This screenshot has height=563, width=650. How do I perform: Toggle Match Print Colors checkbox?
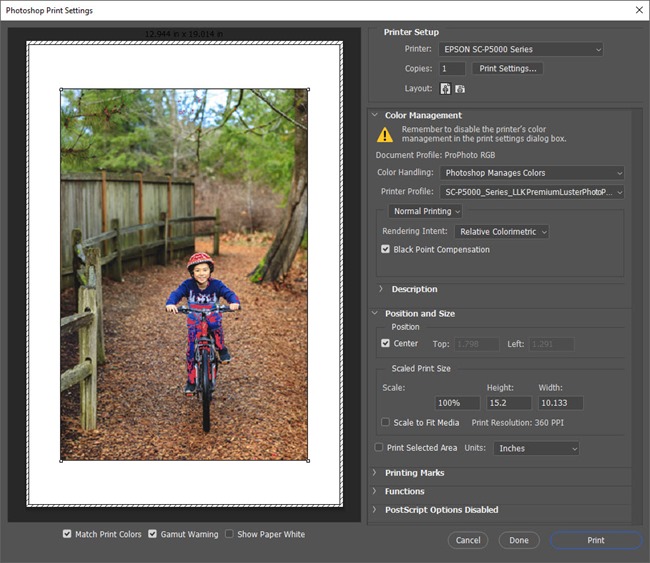67,534
